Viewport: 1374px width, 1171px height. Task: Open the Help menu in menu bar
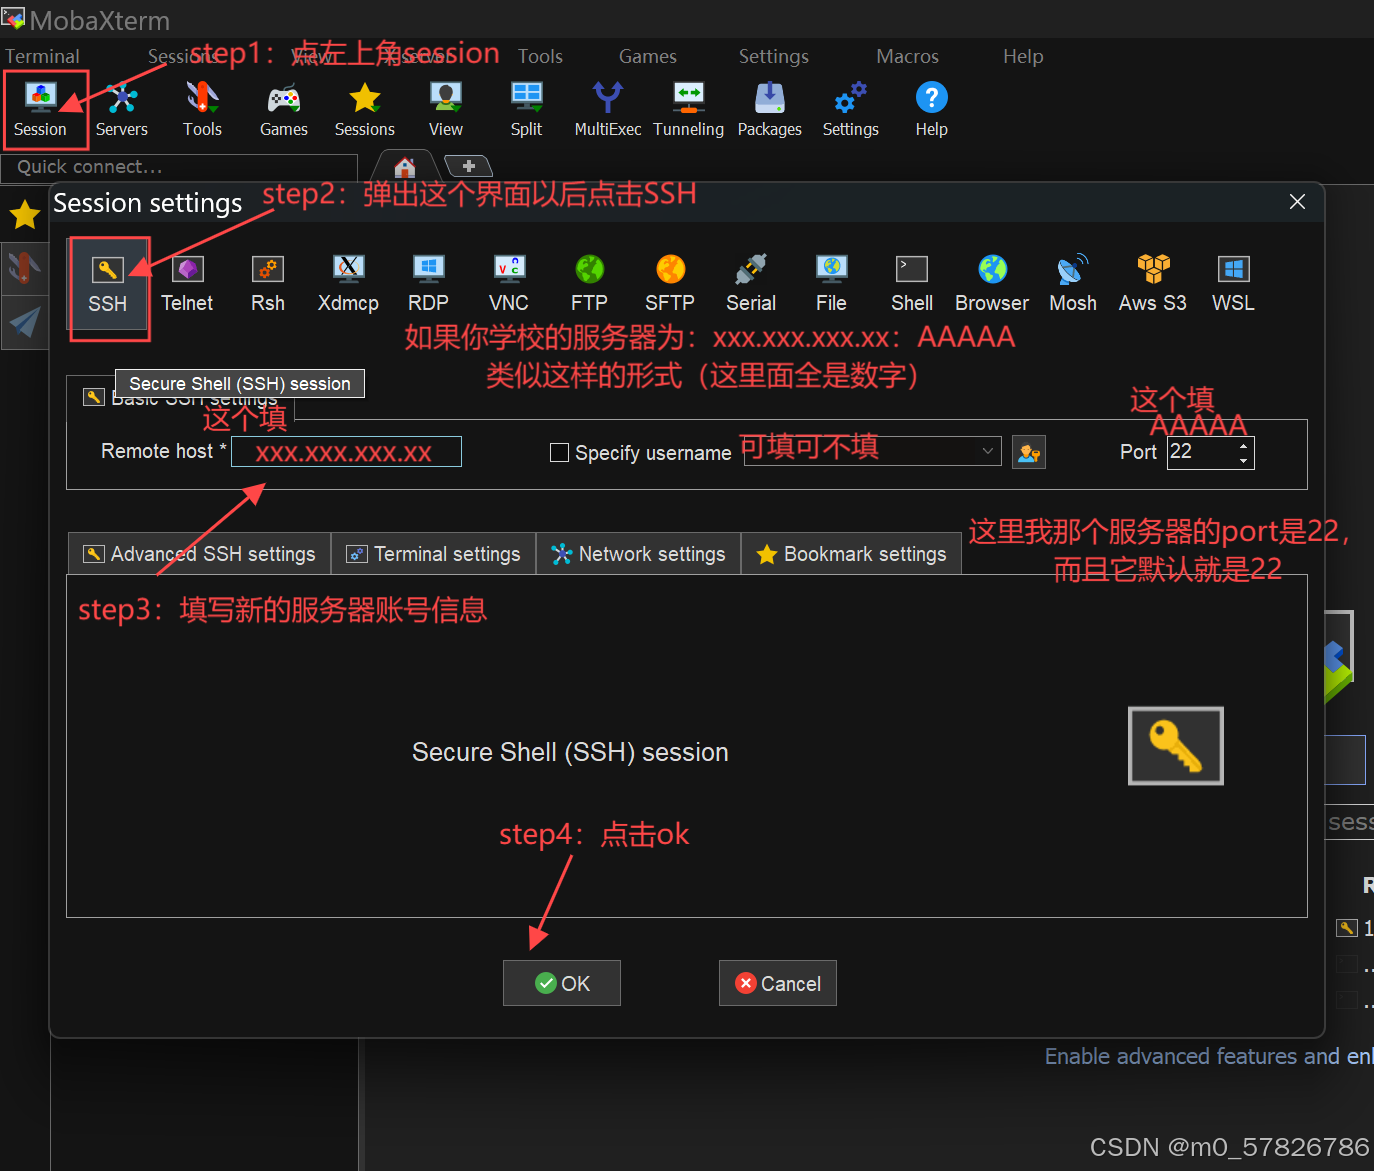click(1023, 56)
